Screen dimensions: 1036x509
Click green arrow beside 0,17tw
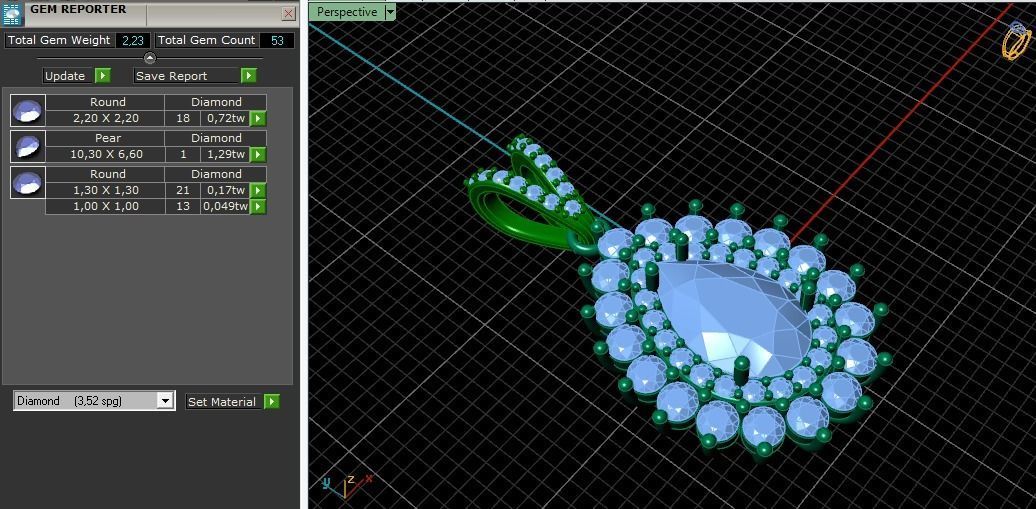click(258, 190)
